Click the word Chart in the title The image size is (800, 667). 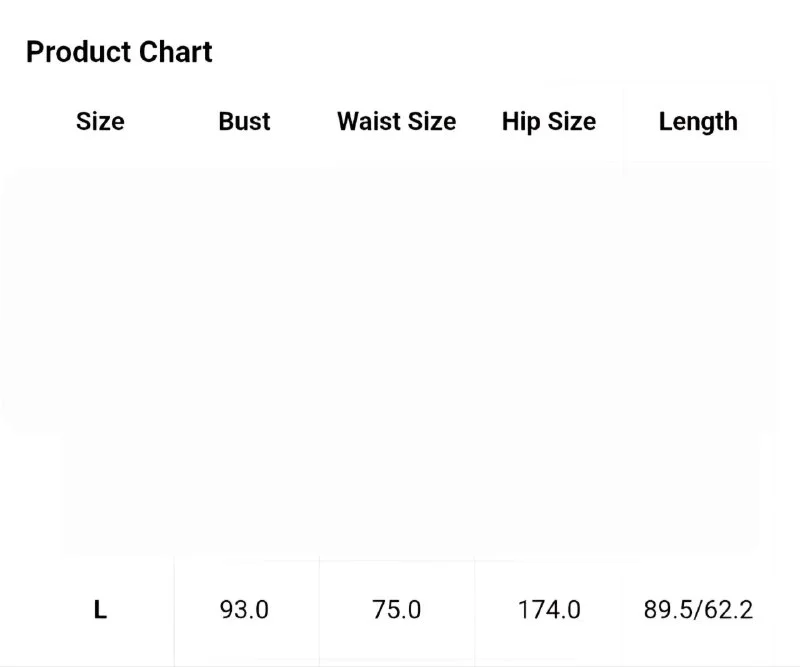176,52
